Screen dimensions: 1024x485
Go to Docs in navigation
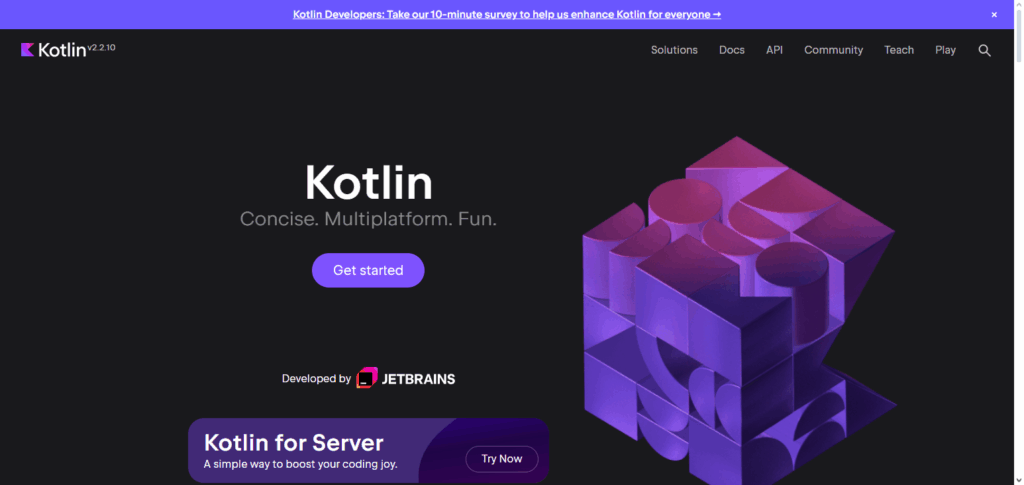[731, 50]
